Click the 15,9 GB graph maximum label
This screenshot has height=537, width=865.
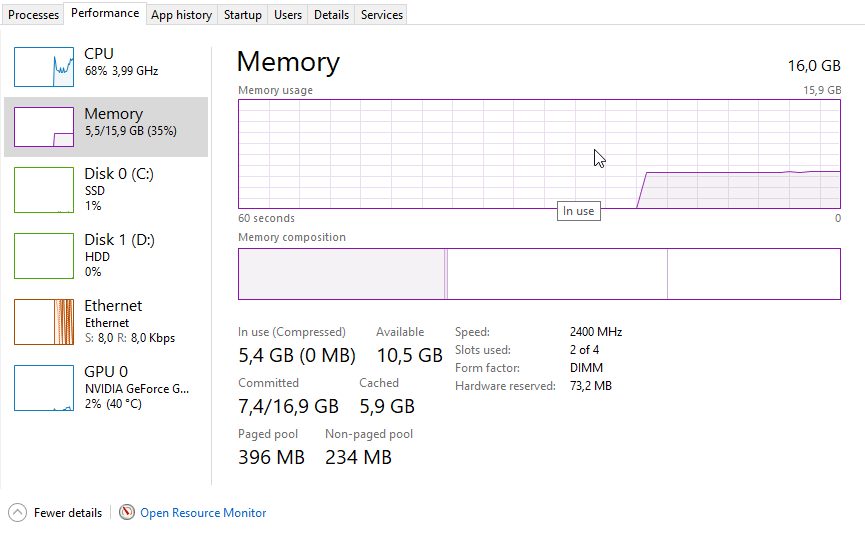822,90
